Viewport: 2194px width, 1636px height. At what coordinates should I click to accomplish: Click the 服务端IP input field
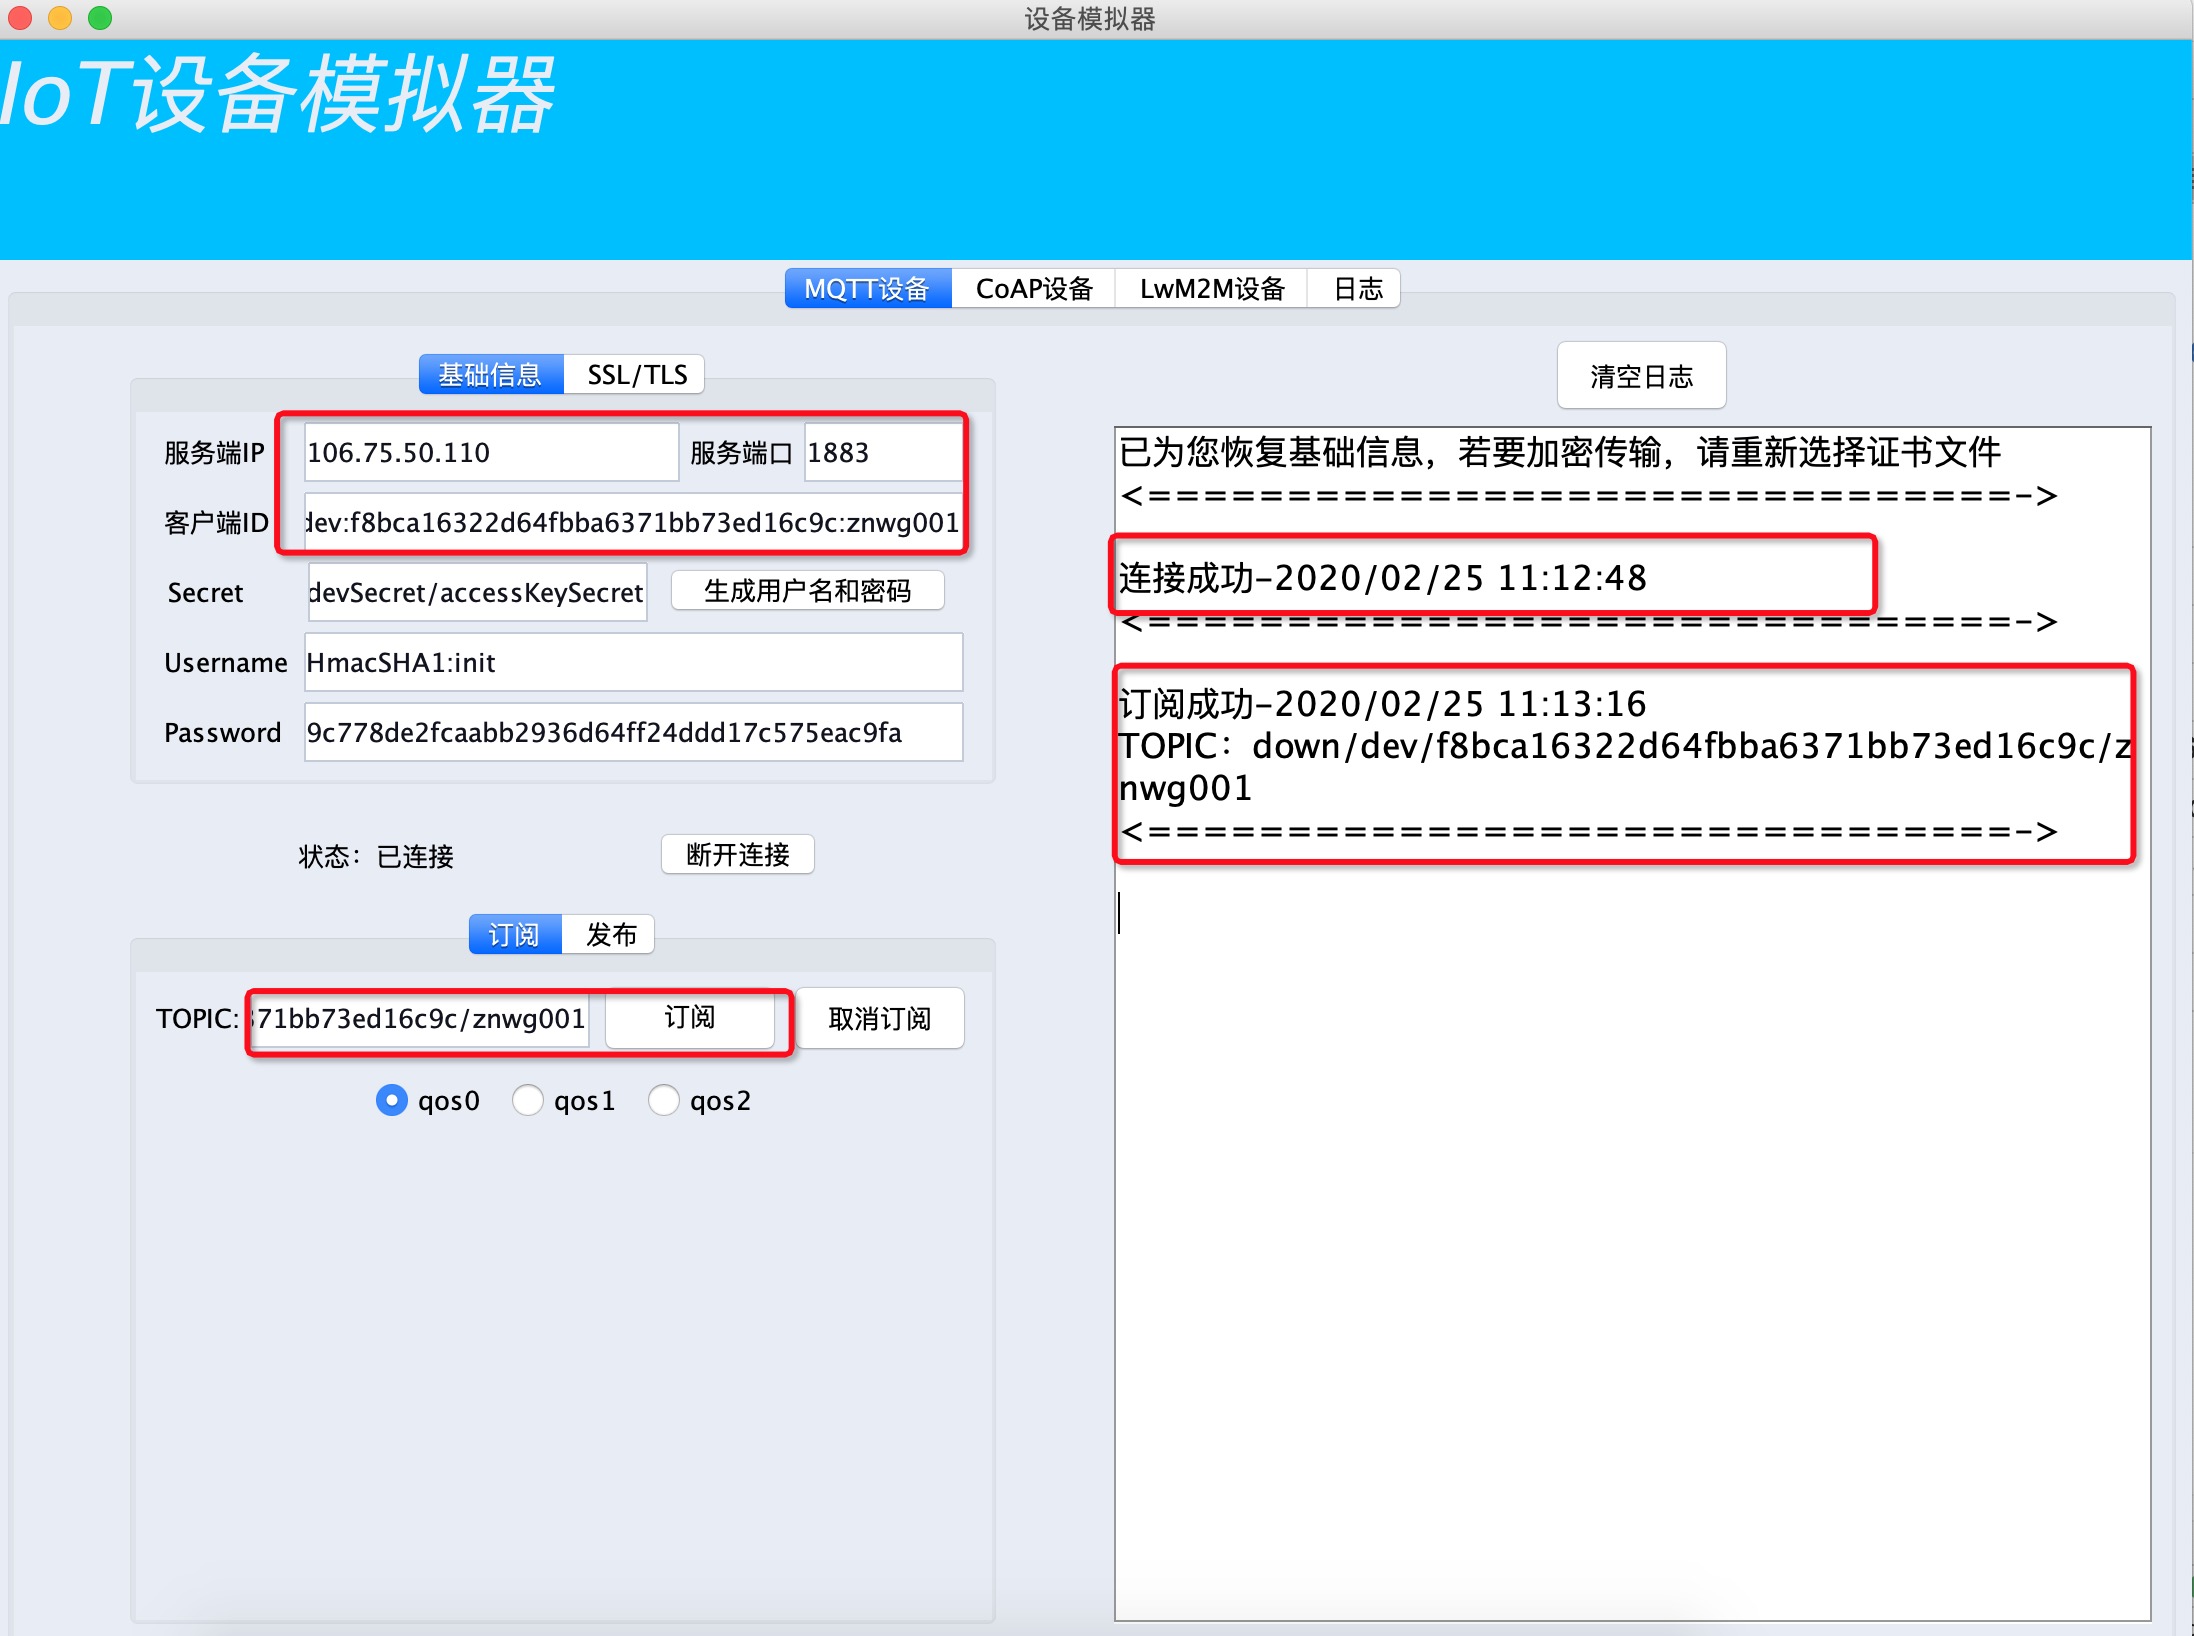tap(490, 453)
